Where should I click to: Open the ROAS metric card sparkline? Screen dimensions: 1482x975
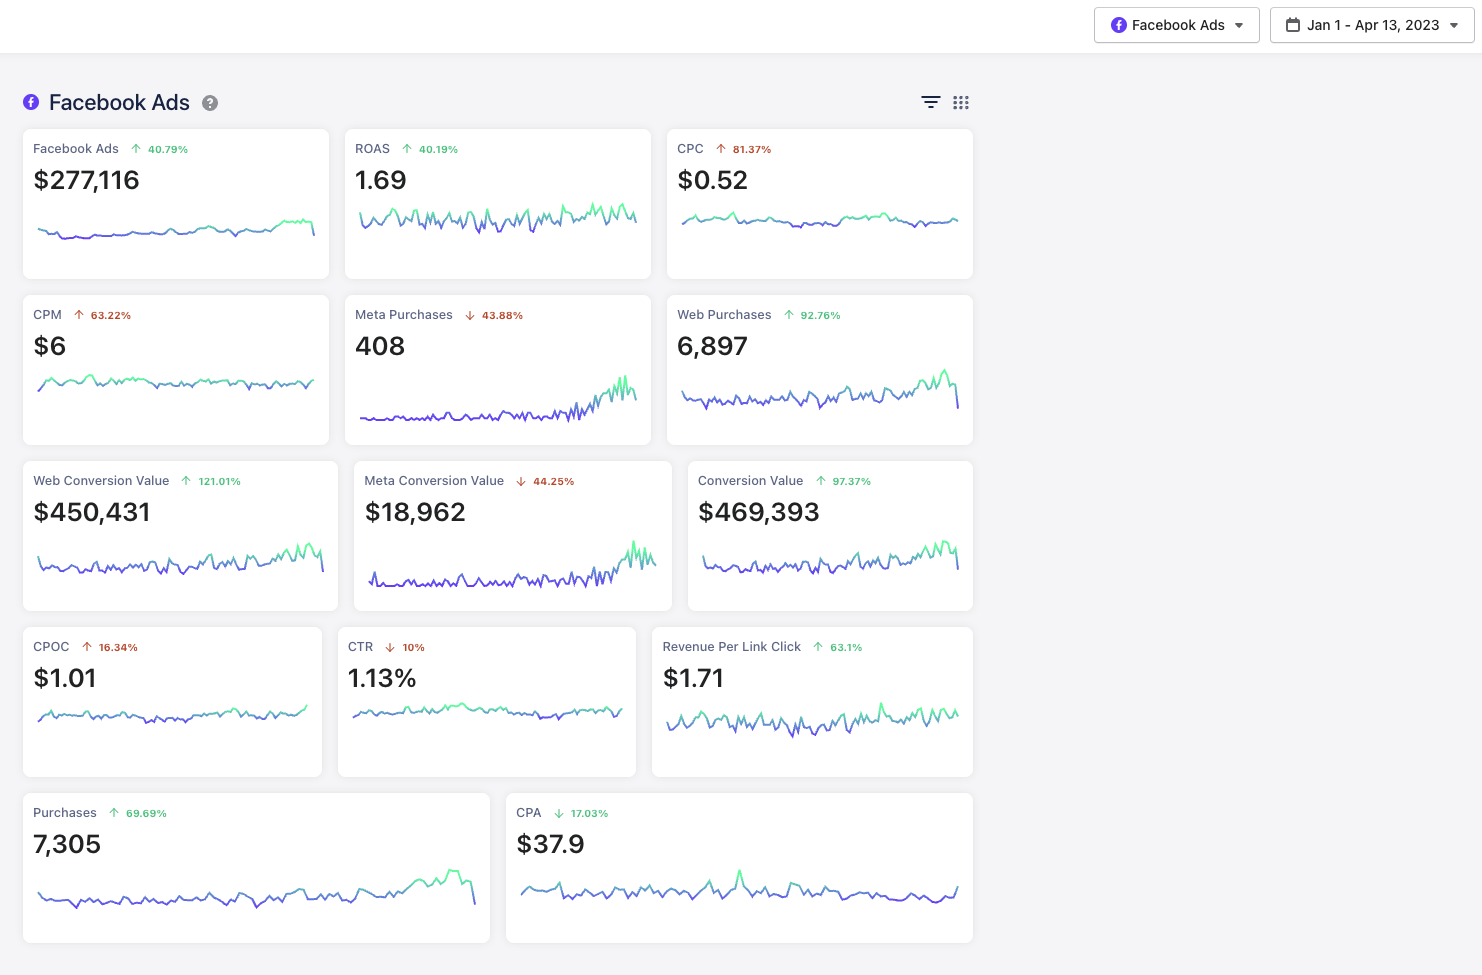coord(498,217)
